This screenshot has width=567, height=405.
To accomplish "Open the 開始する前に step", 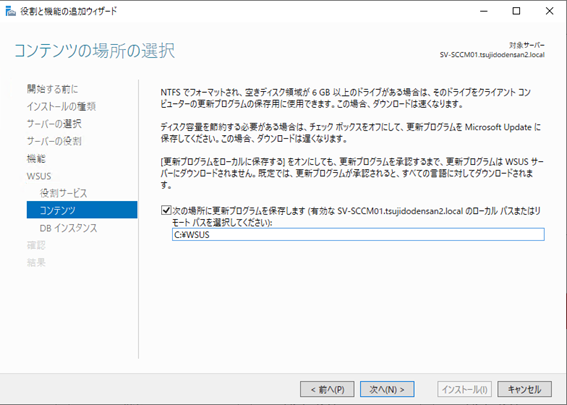I will pyautogui.click(x=52, y=89).
